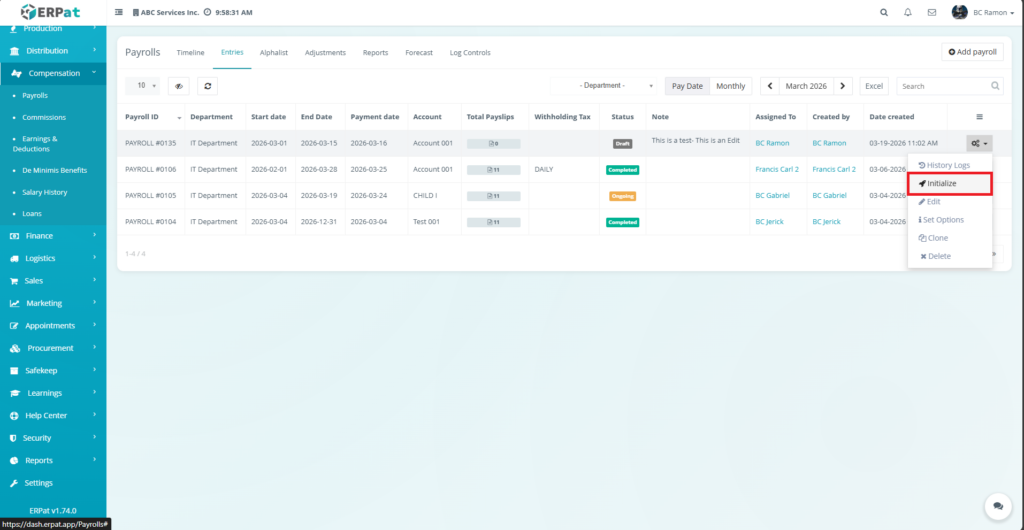Switch to the Alphalist tab

coord(274,52)
